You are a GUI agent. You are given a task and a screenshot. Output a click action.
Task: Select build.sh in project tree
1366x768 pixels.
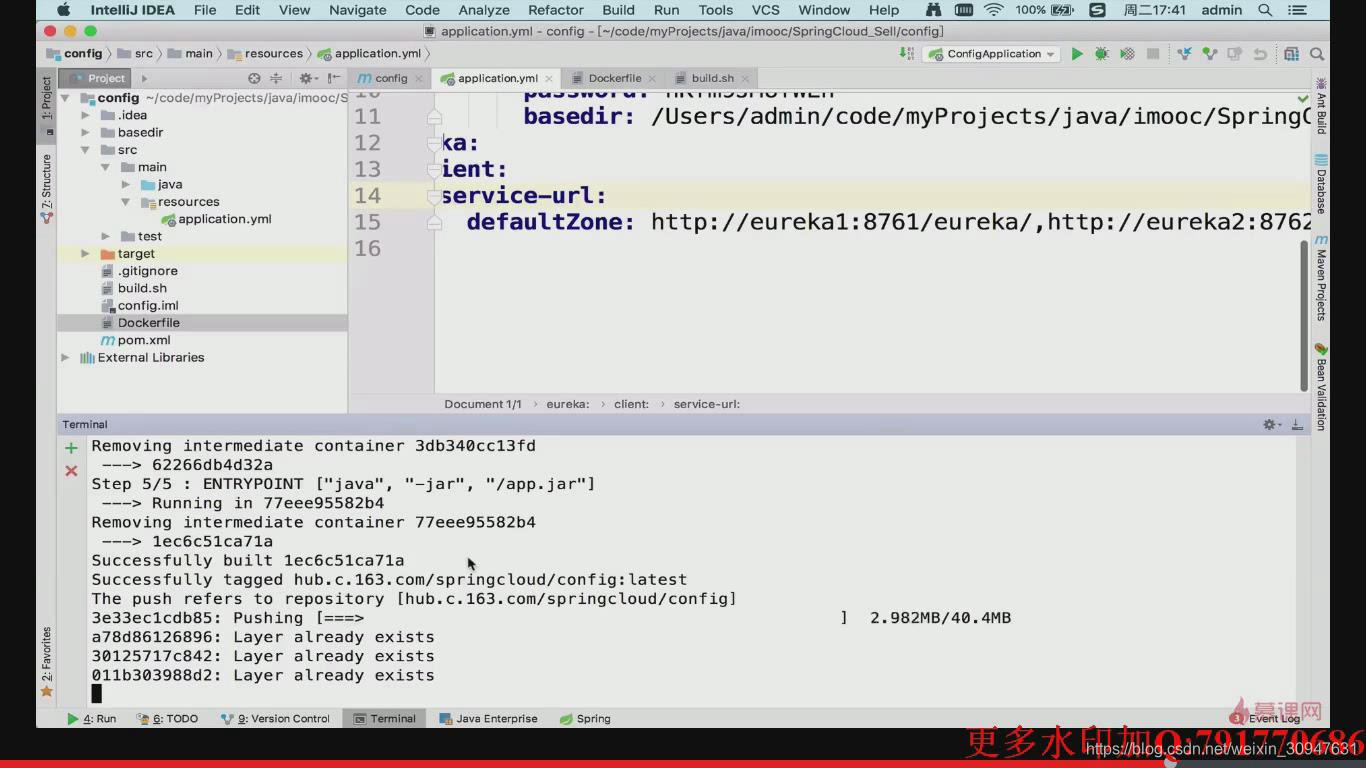pyautogui.click(x=134, y=288)
